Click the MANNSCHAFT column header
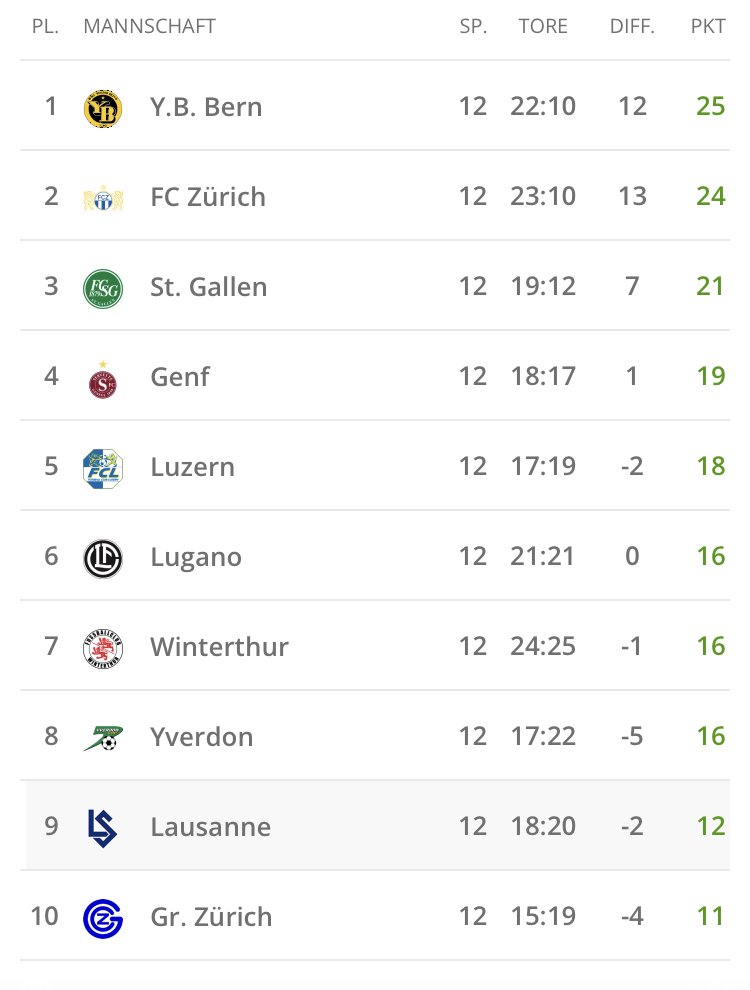 [x=149, y=27]
